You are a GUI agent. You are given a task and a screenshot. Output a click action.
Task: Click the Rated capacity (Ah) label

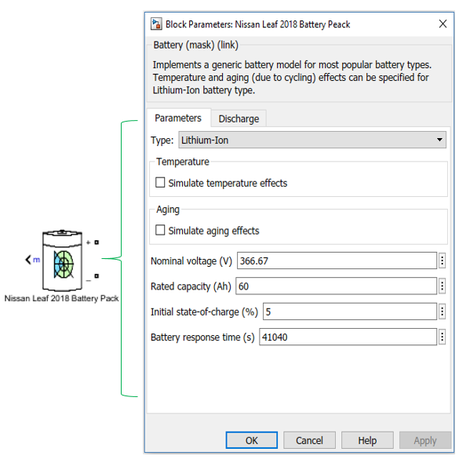point(191,286)
